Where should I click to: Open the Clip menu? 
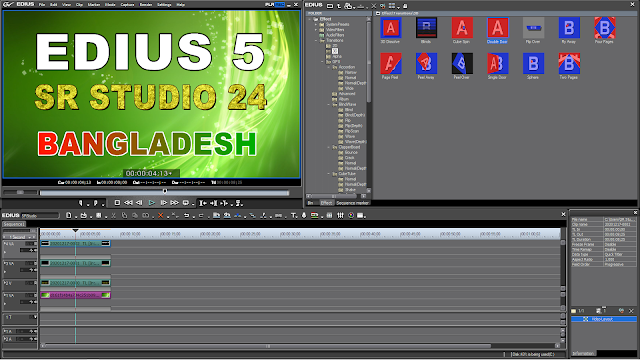(x=79, y=4)
